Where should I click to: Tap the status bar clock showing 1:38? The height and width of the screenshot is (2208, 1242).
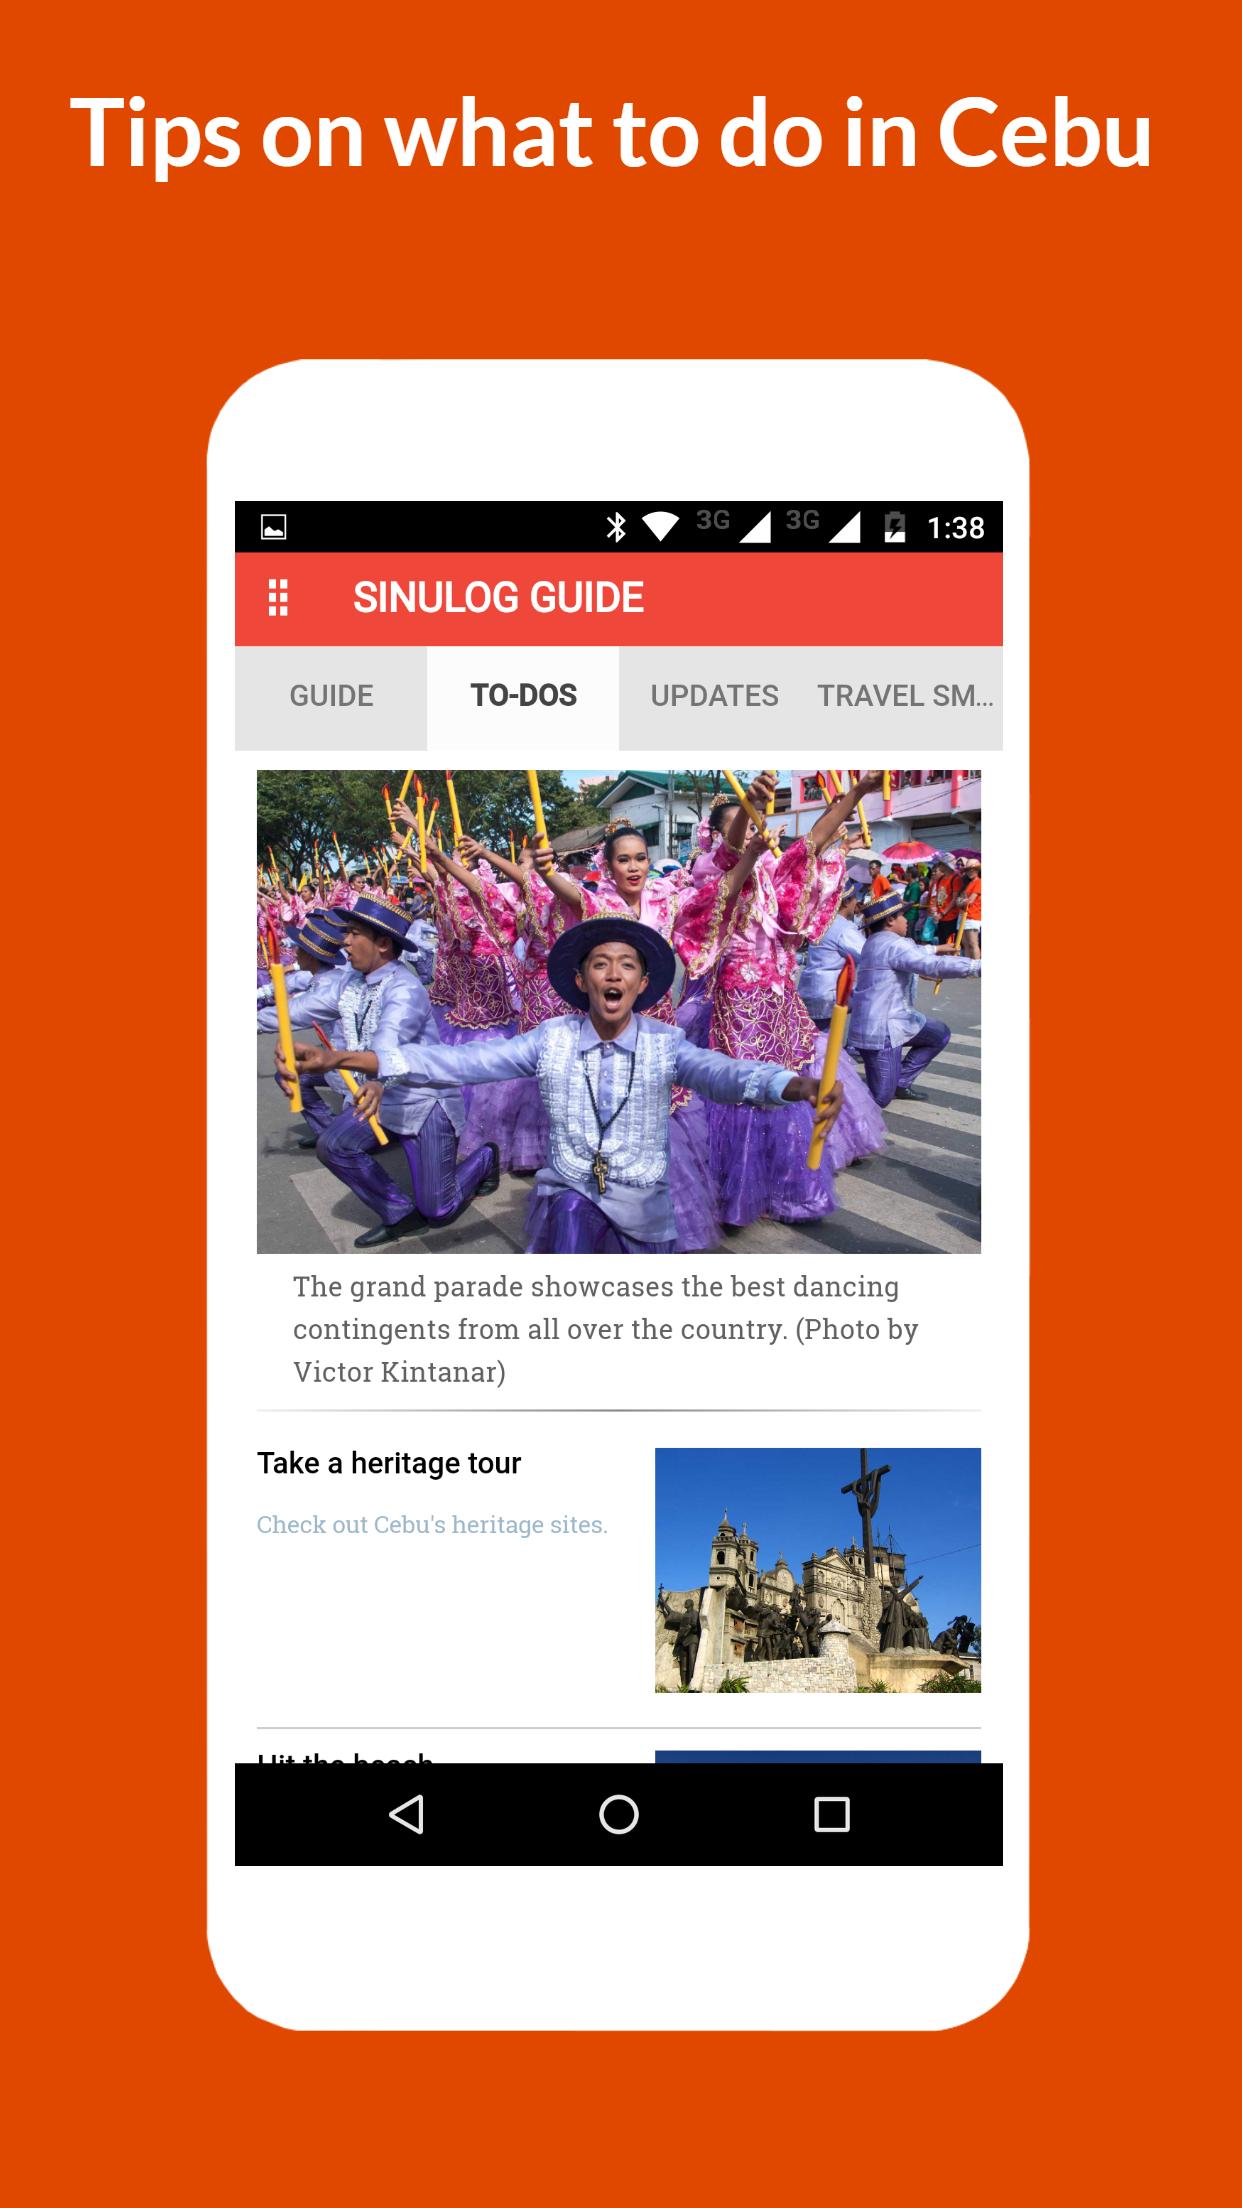pos(955,528)
